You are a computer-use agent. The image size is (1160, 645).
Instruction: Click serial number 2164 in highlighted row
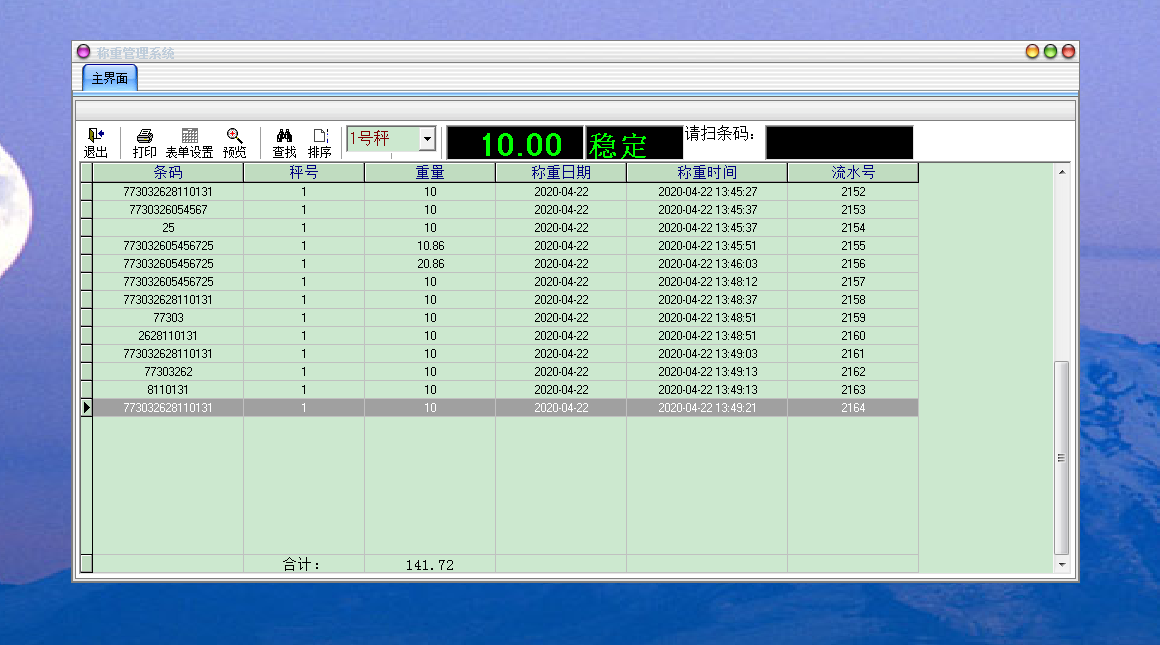(x=853, y=408)
